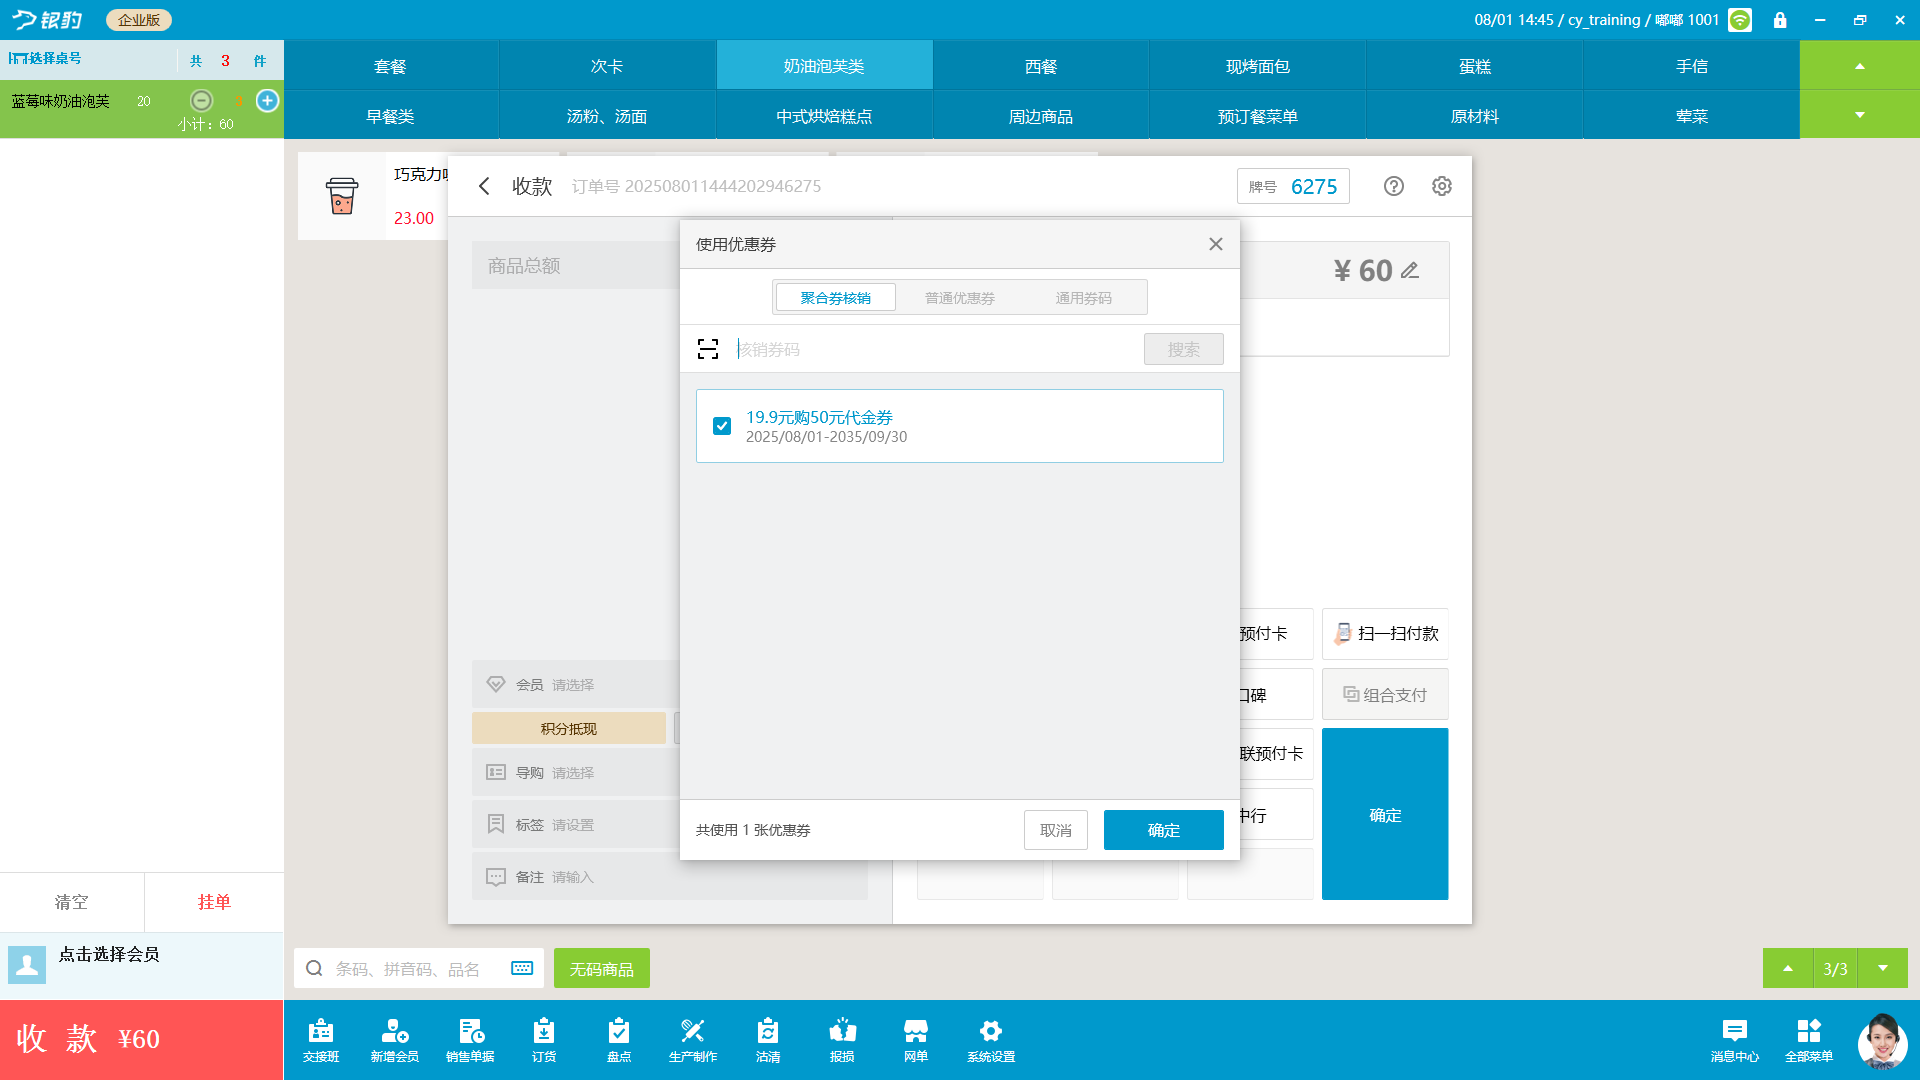Select the 荤菜 category
The image size is (1920, 1080).
(x=1692, y=116)
